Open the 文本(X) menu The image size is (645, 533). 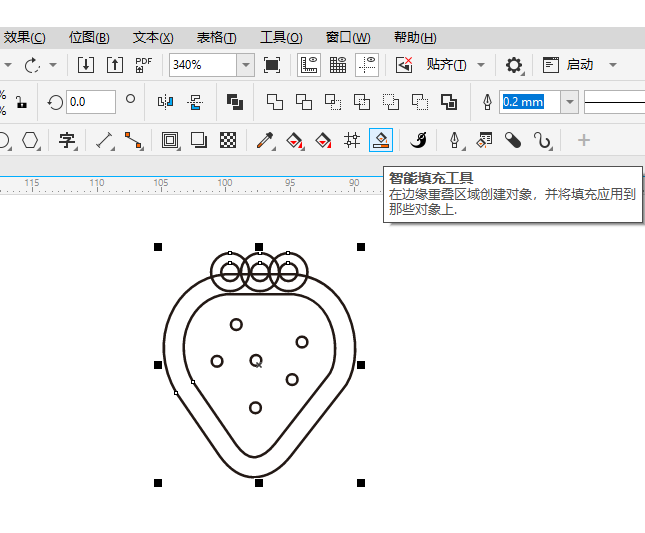pos(153,38)
